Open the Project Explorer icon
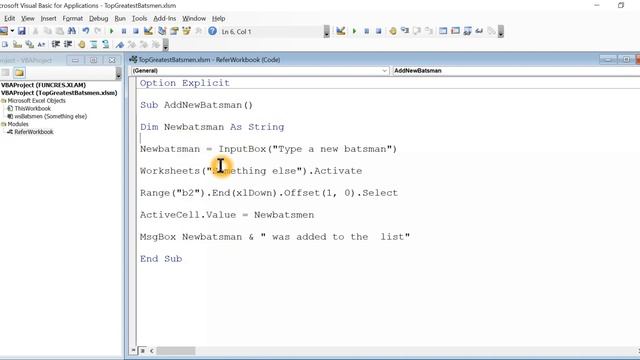This screenshot has width=640, height=360. [162, 31]
